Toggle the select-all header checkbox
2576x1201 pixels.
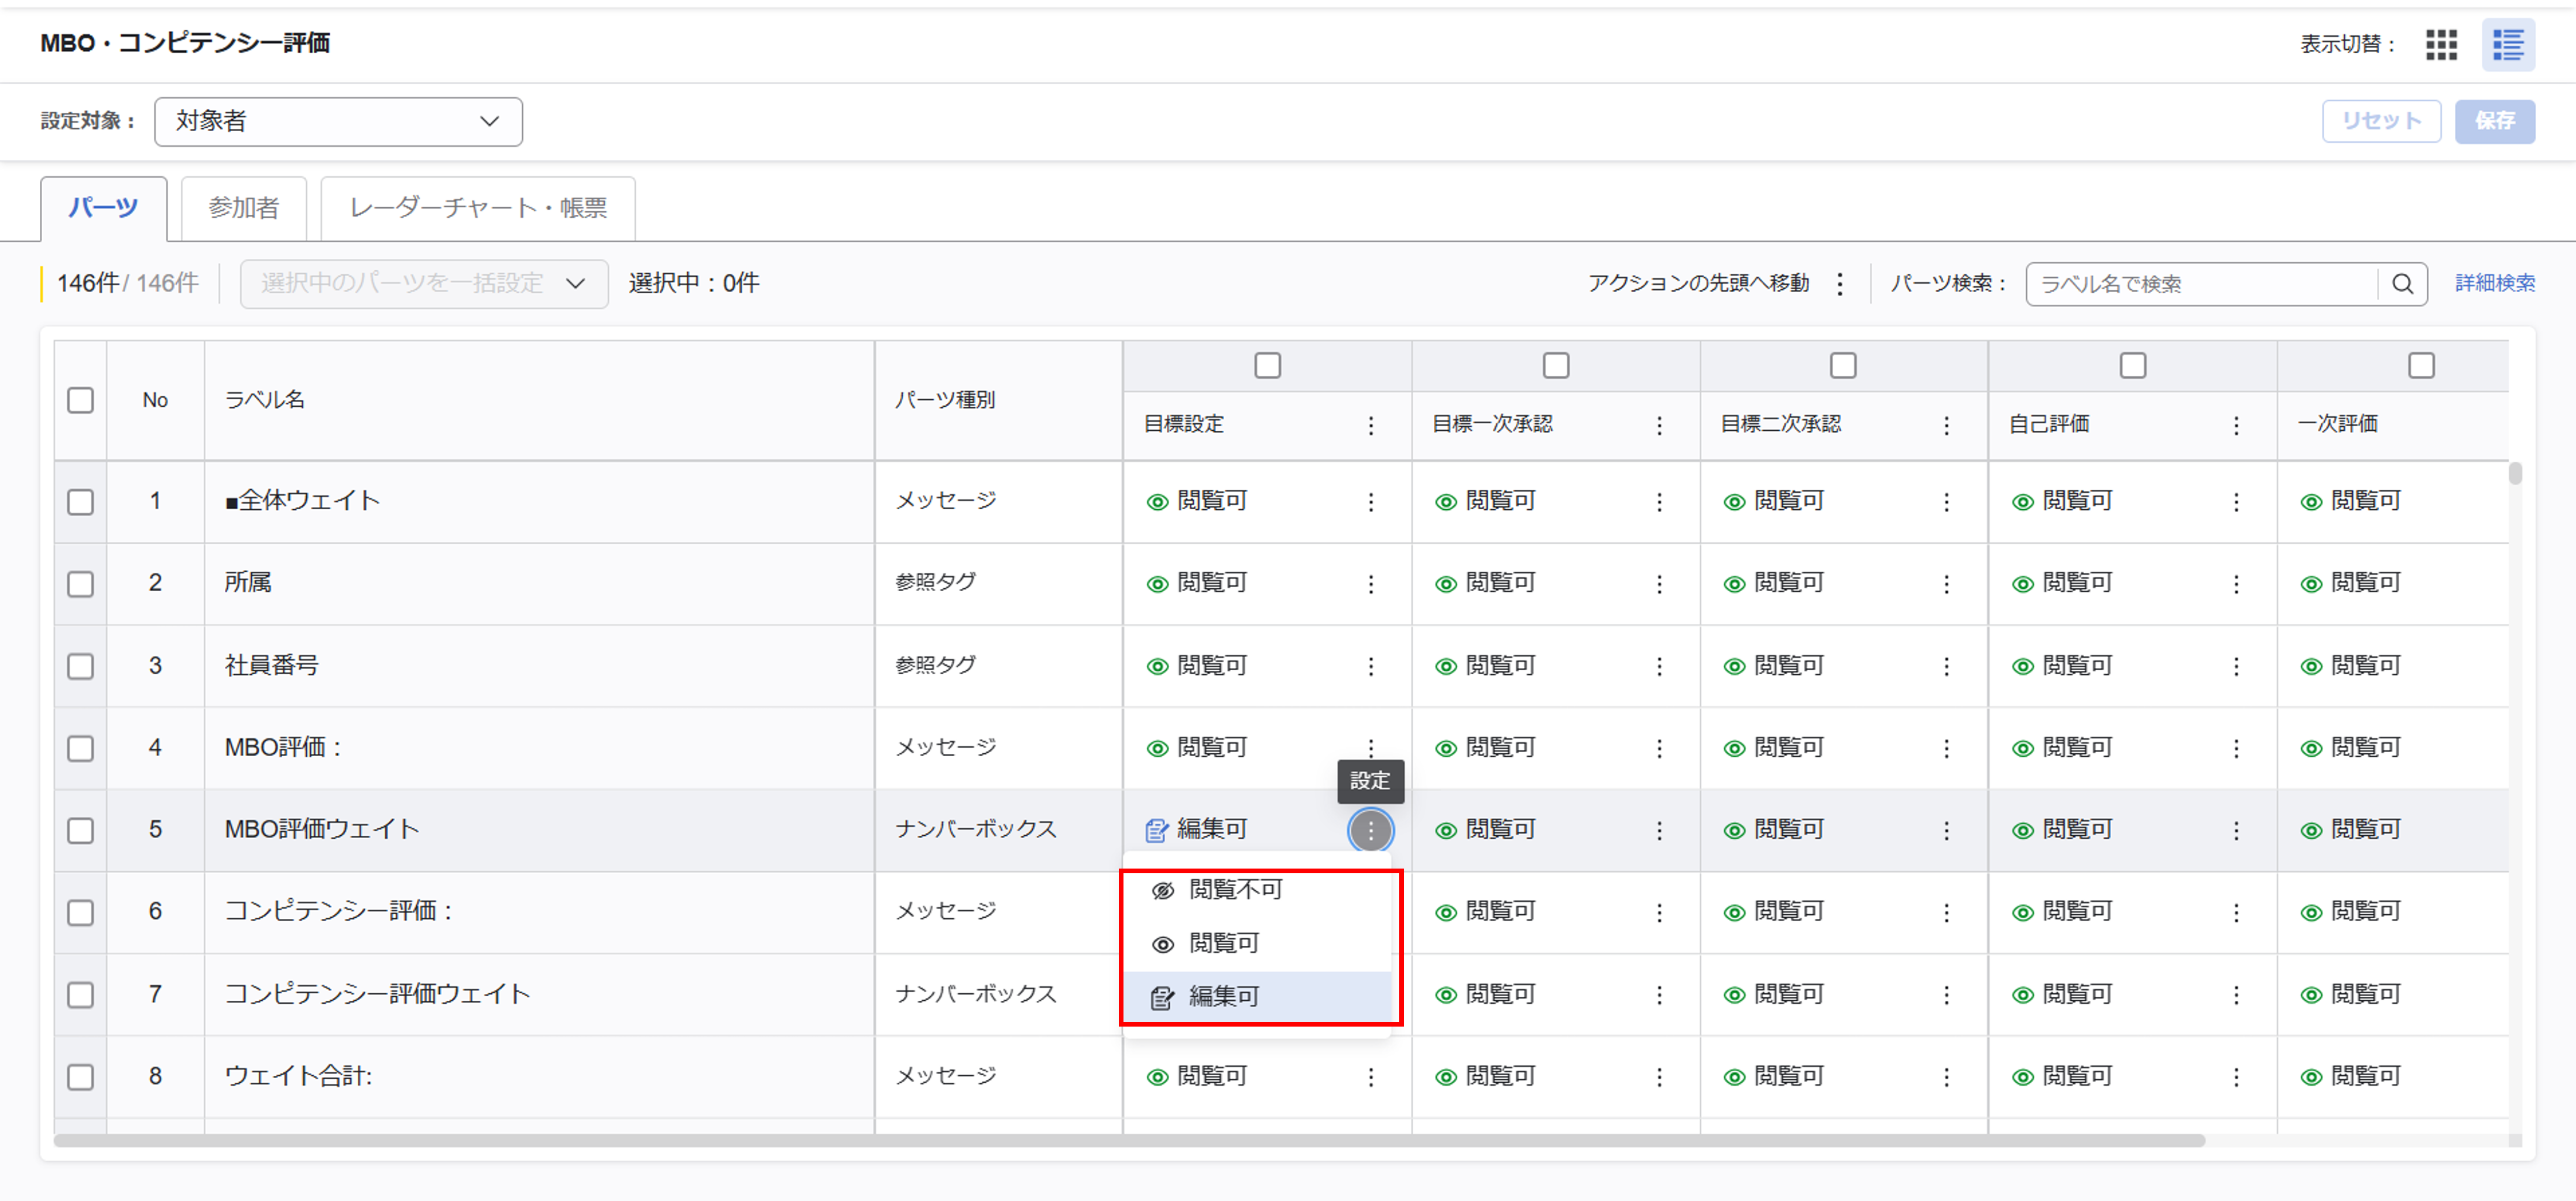point(80,400)
